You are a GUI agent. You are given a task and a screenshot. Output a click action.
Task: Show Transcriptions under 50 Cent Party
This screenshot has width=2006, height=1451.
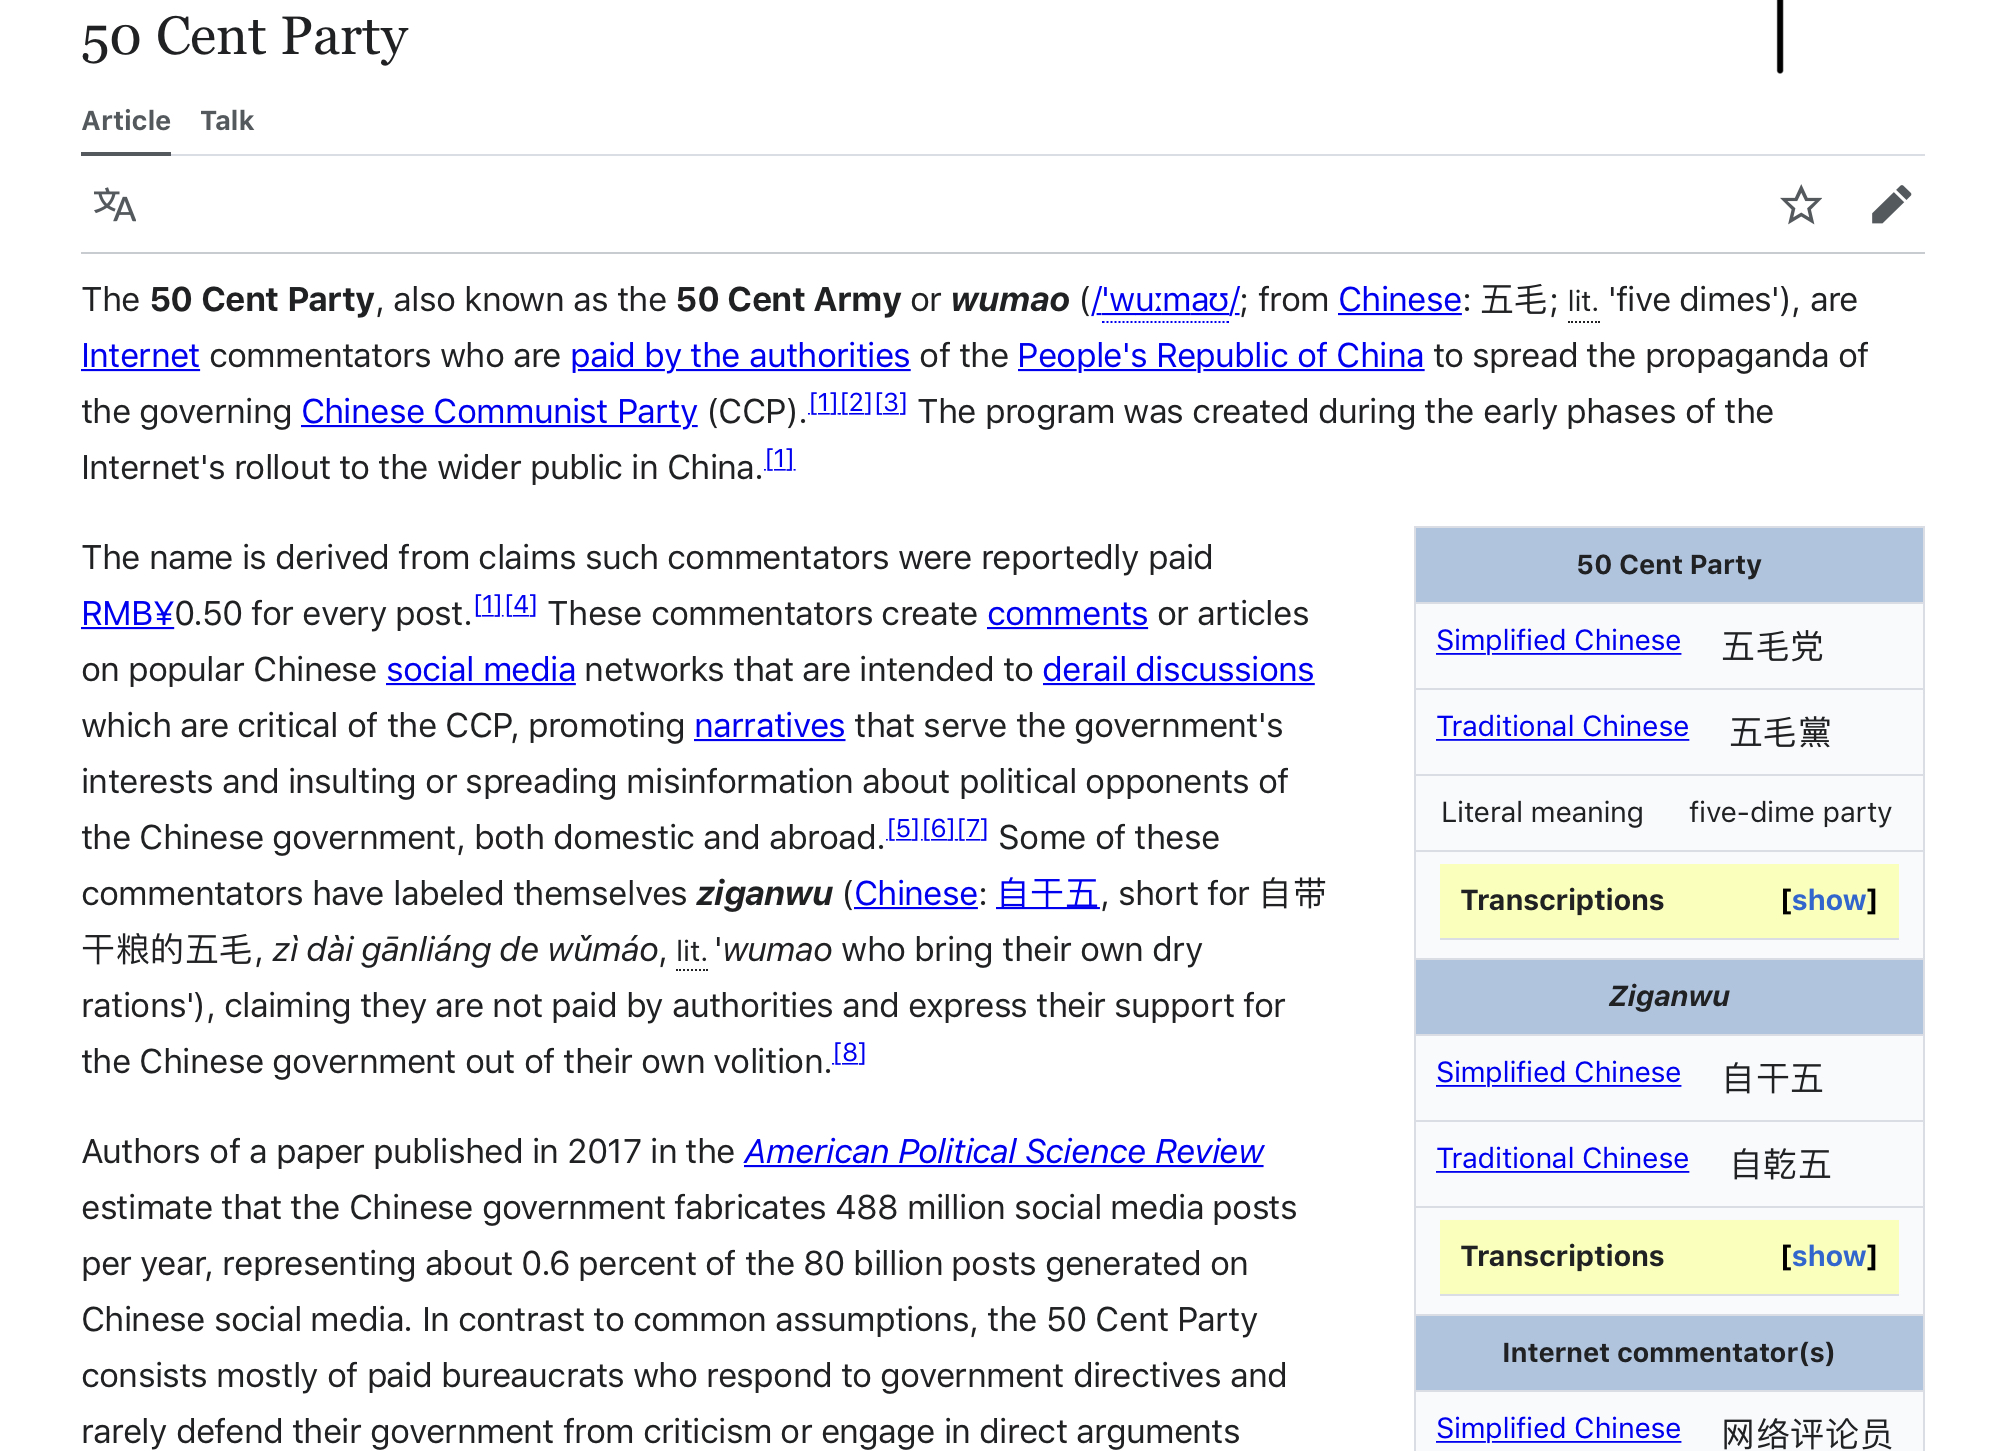pyautogui.click(x=1829, y=900)
